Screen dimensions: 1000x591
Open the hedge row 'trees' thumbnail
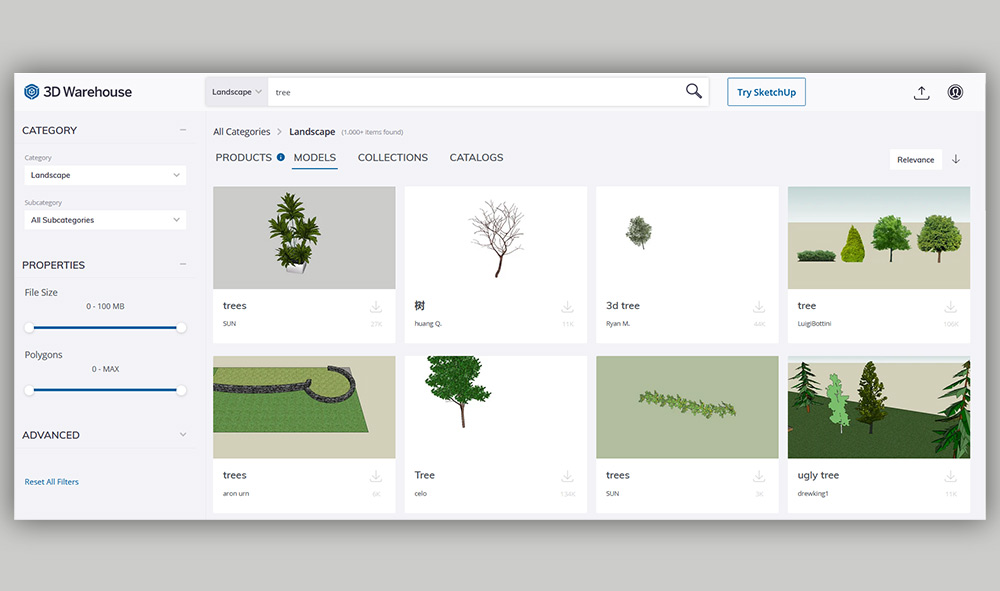[687, 407]
